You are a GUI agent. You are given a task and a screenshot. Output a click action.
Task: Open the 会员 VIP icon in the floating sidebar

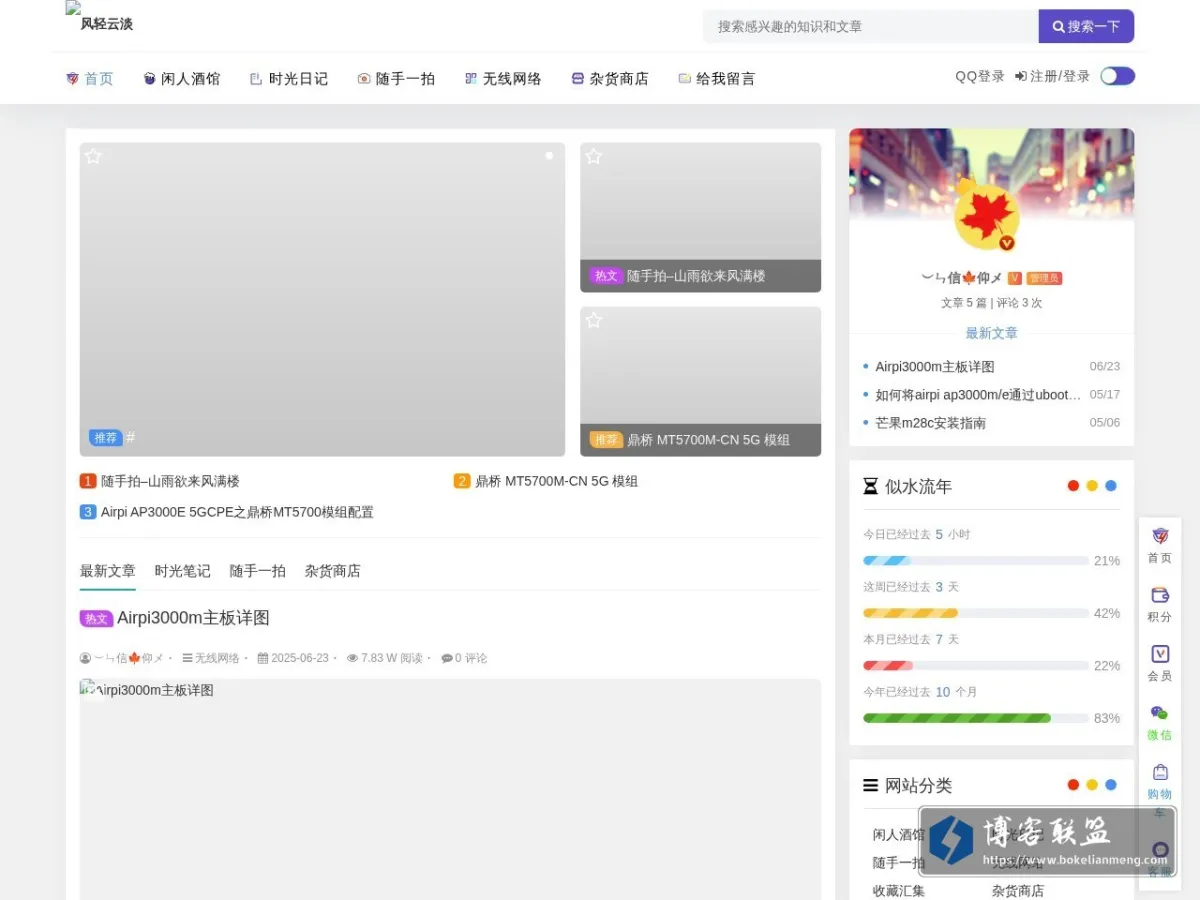tap(1160, 654)
